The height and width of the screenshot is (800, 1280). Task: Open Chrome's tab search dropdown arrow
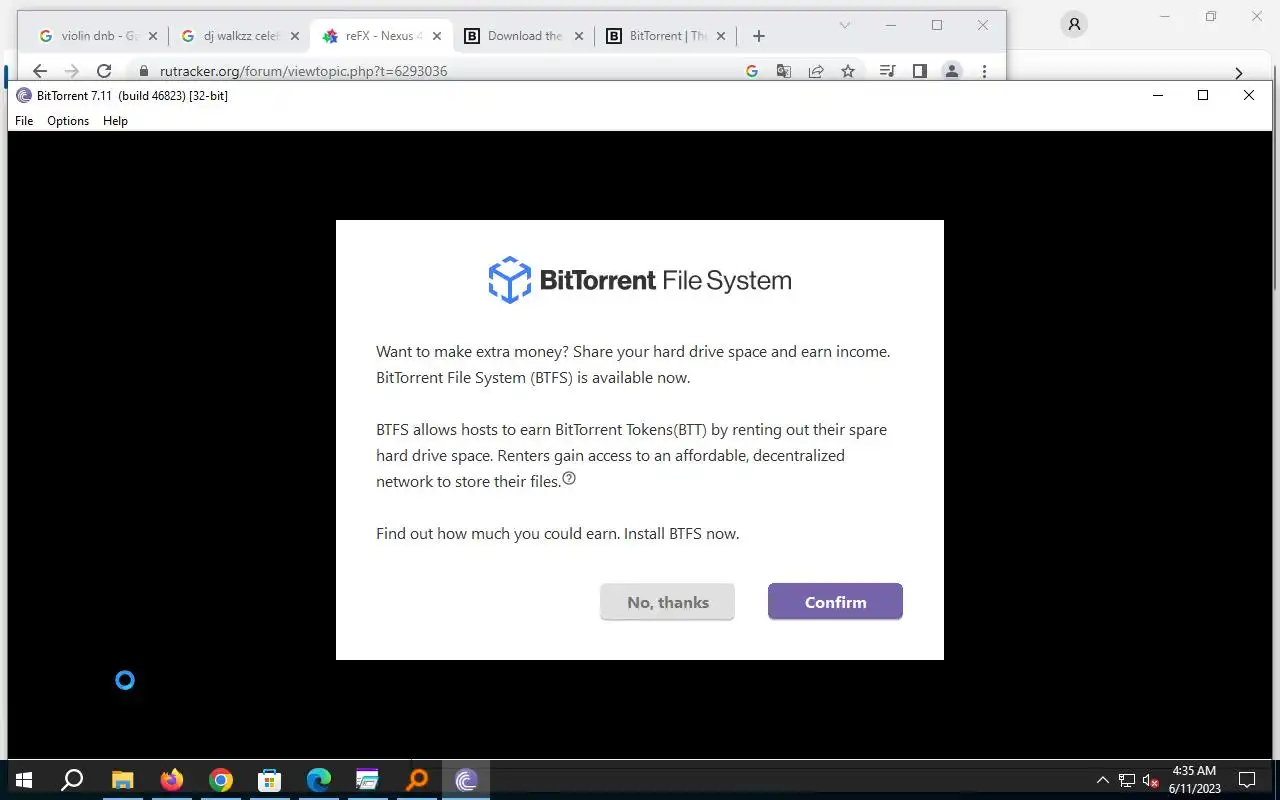point(845,25)
